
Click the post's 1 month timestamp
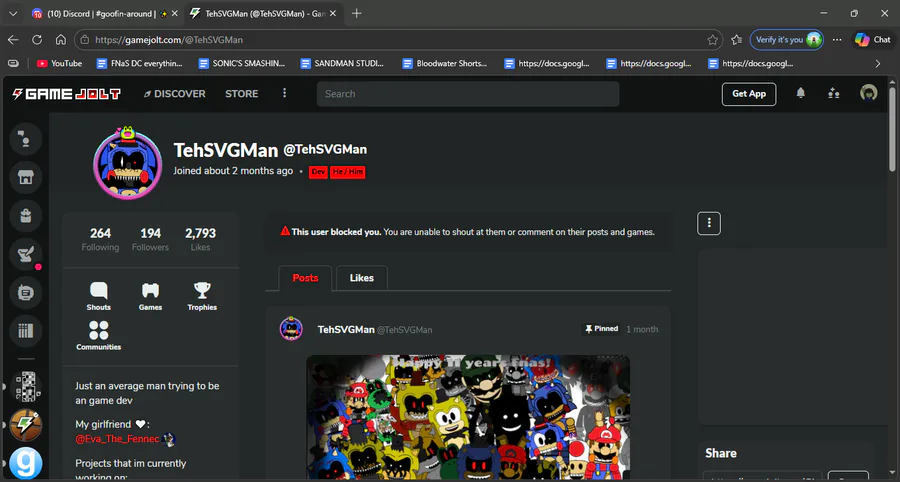click(642, 329)
